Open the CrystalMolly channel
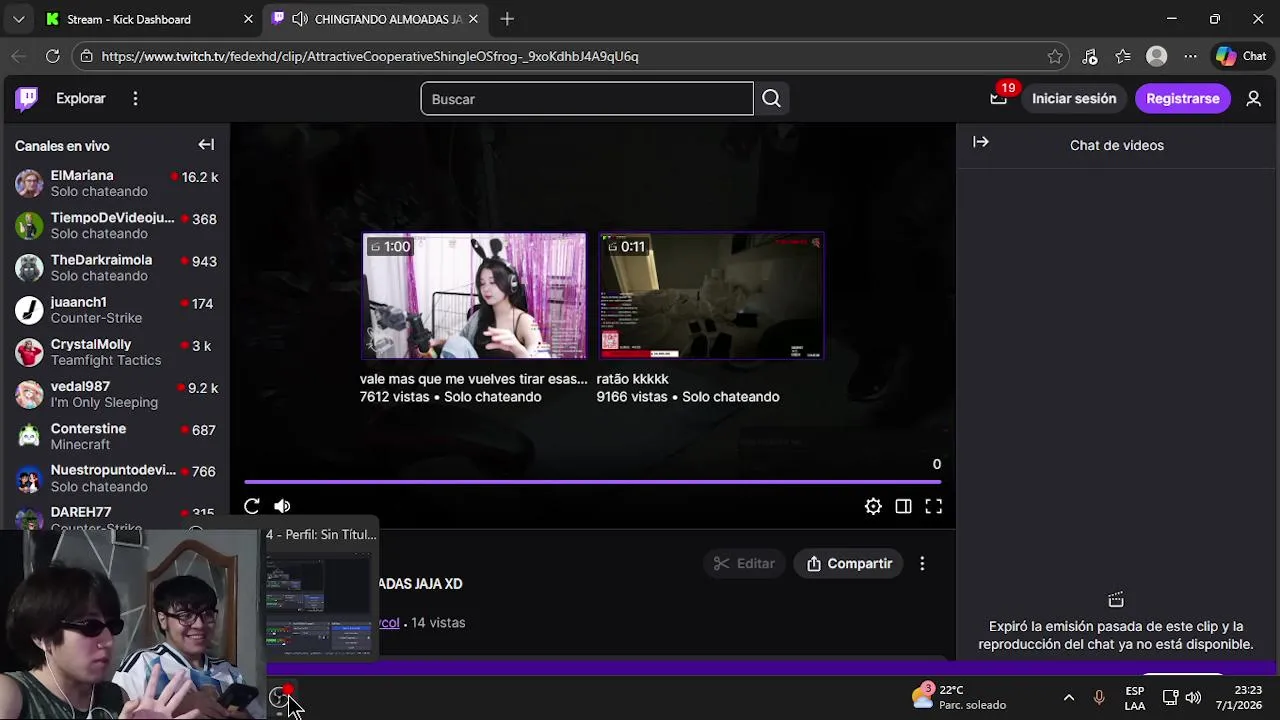 [115, 352]
